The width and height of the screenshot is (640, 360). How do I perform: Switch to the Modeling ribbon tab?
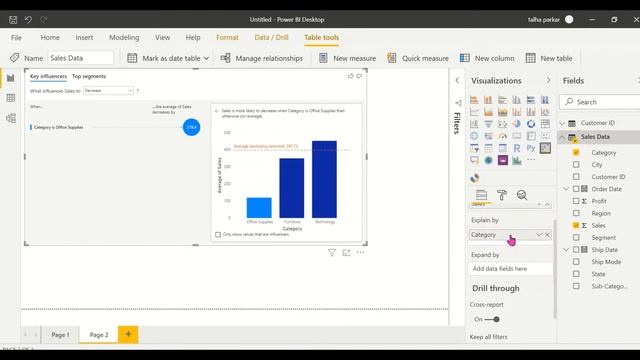[x=124, y=38]
